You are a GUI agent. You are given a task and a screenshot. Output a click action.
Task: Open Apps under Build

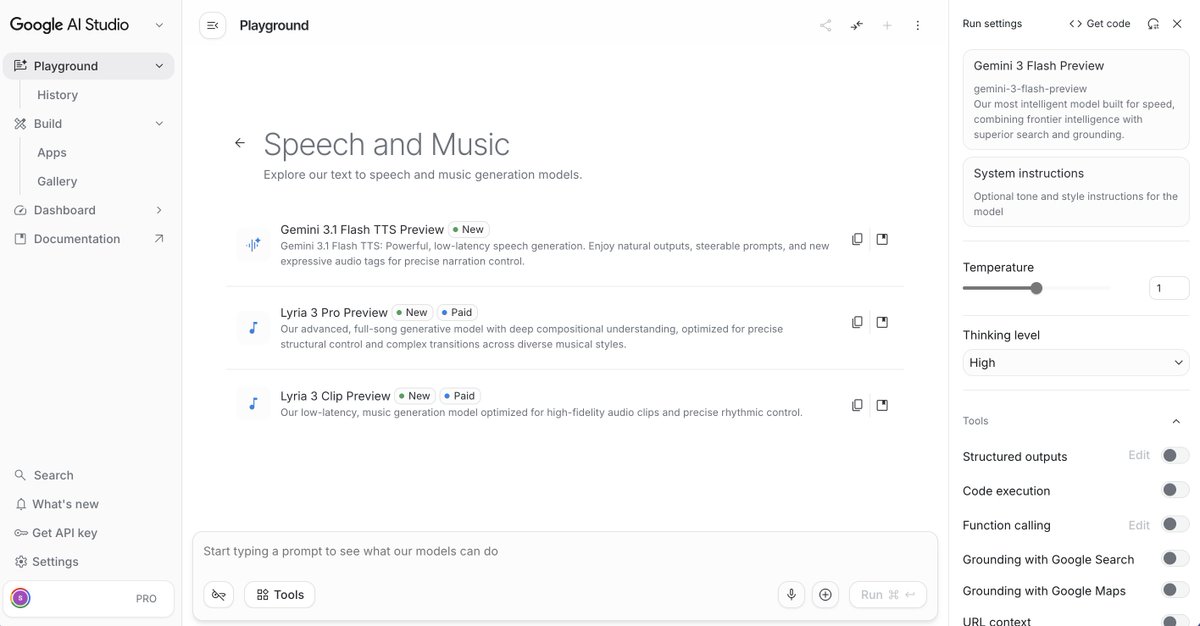(x=52, y=153)
